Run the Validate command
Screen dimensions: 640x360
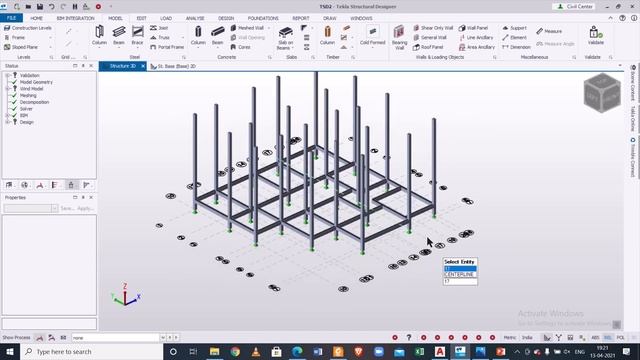[x=596, y=35]
